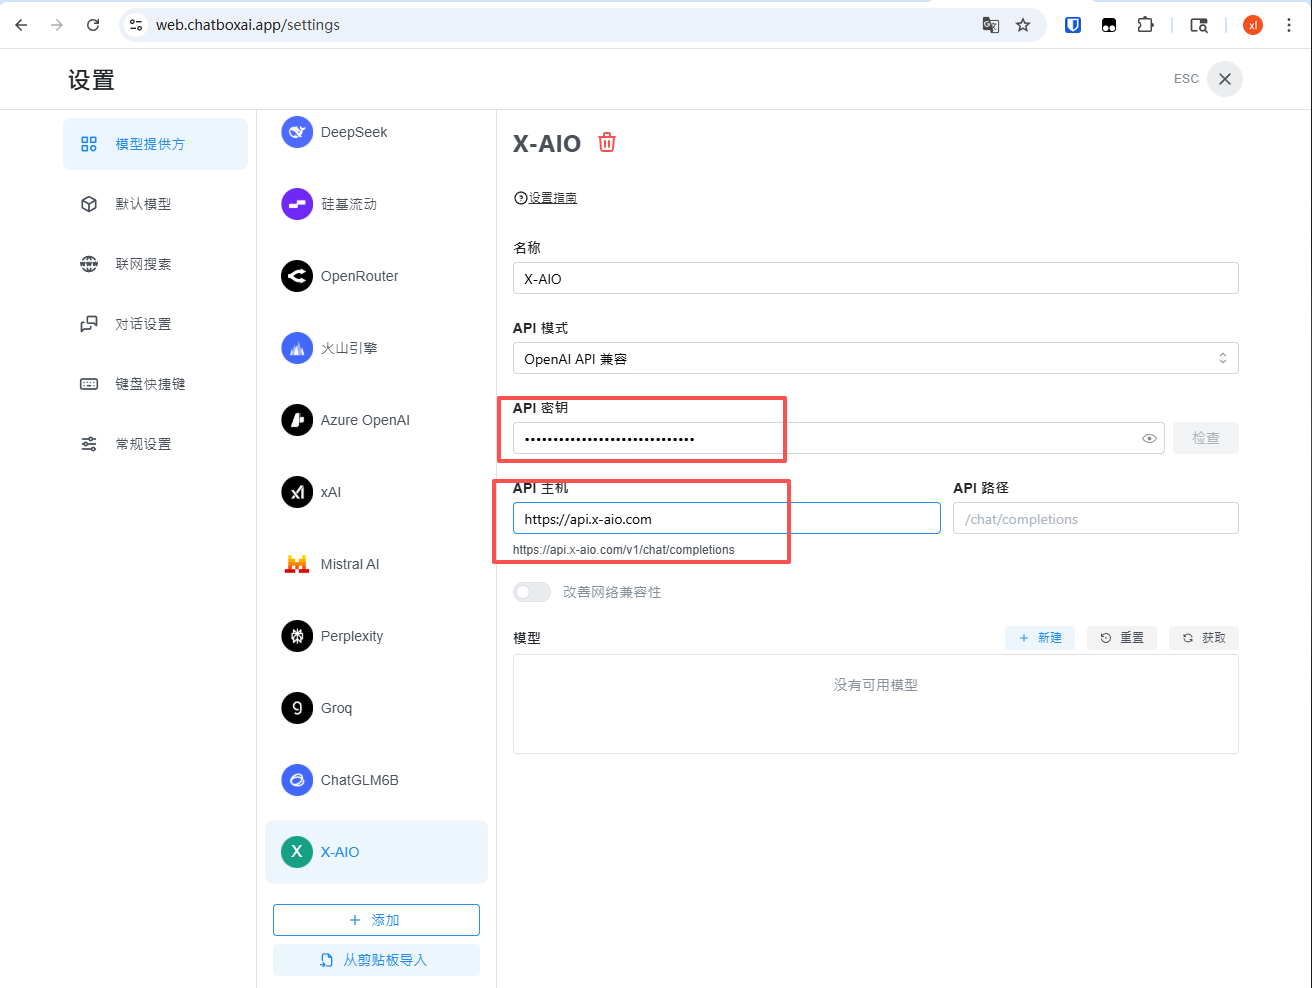Open the 常规设置 settings tab
The height and width of the screenshot is (988, 1312).
pyautogui.click(x=155, y=444)
